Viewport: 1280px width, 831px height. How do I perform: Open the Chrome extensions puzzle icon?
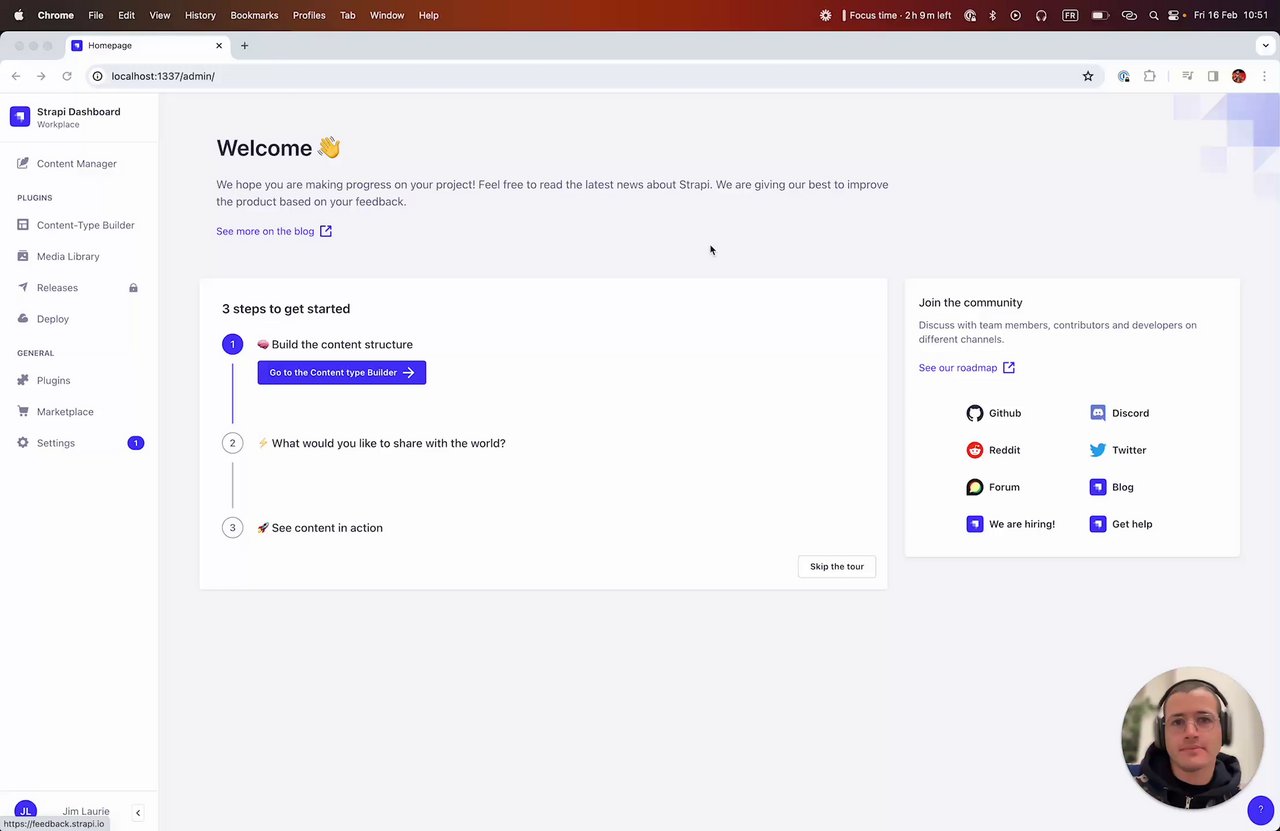(x=1150, y=76)
